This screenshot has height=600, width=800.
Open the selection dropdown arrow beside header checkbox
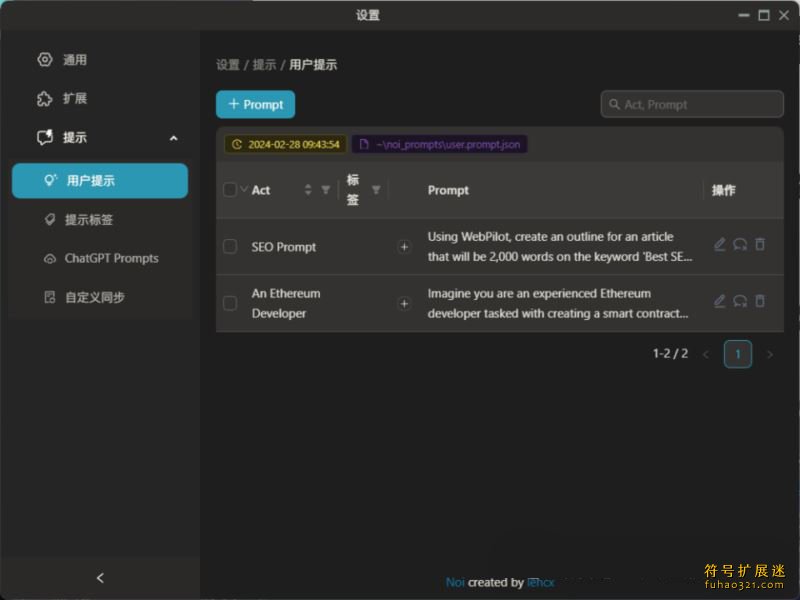[x=243, y=189]
